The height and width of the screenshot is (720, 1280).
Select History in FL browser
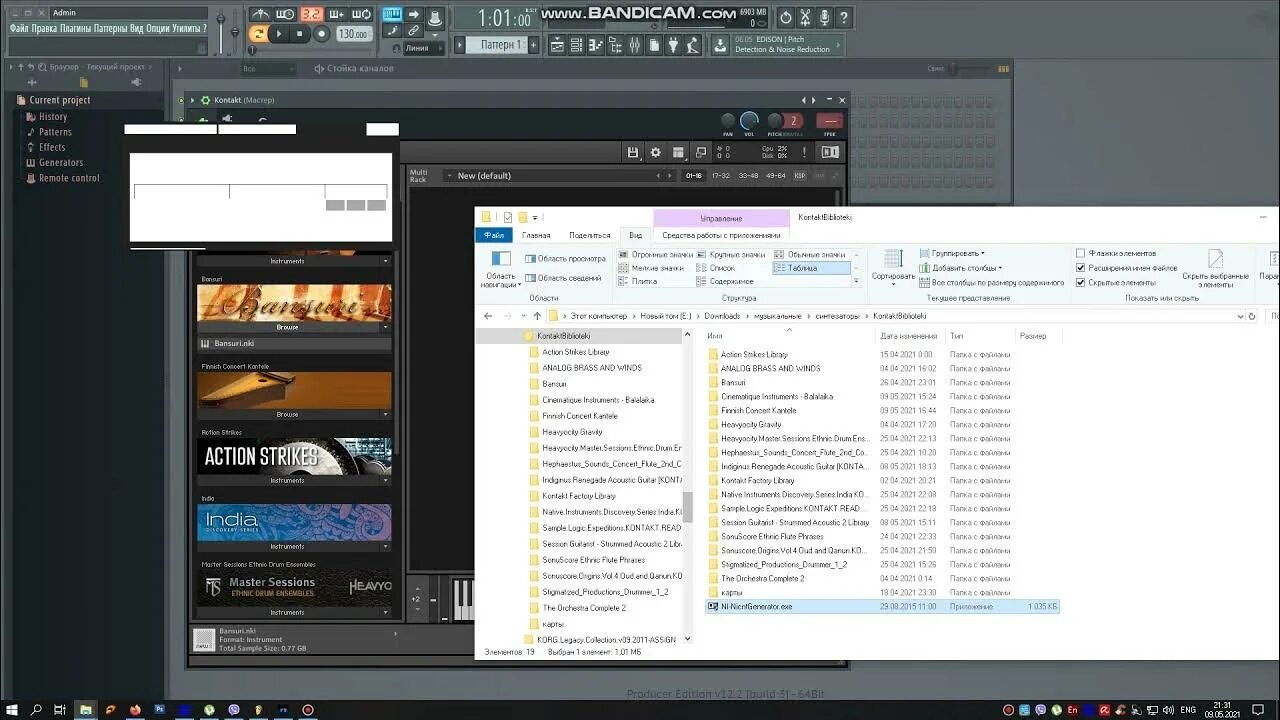point(53,116)
